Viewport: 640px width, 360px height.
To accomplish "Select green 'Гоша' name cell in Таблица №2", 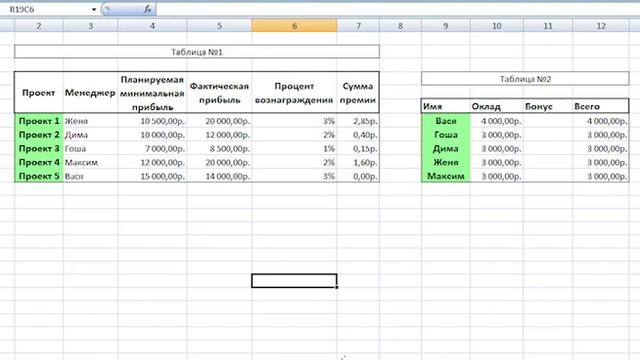I will point(446,135).
